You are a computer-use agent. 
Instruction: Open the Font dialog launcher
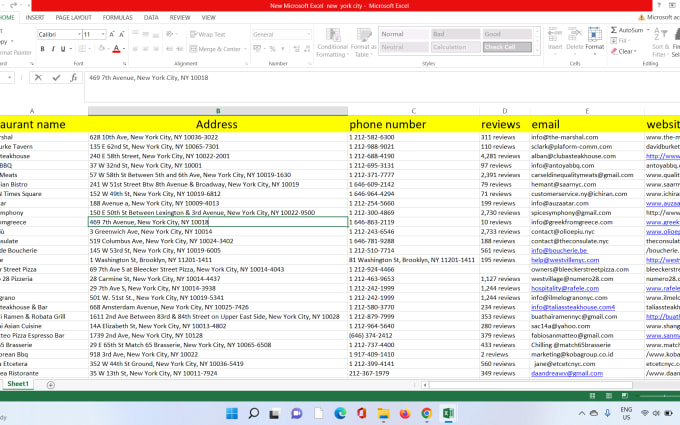pyautogui.click(x=124, y=64)
